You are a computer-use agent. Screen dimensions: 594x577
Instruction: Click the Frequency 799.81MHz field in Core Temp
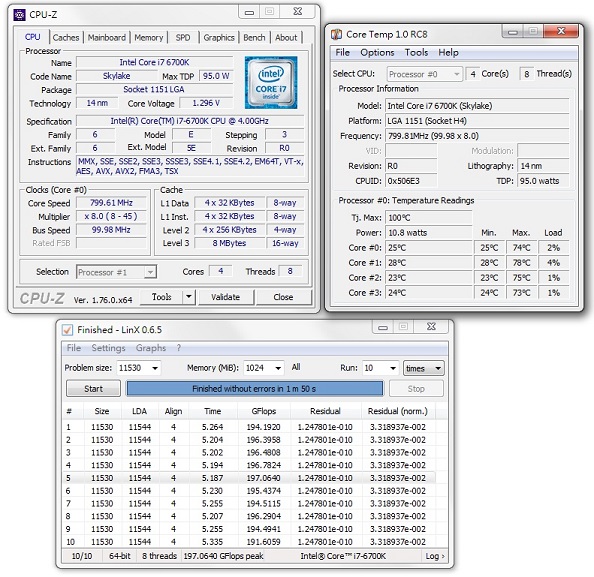(477, 136)
